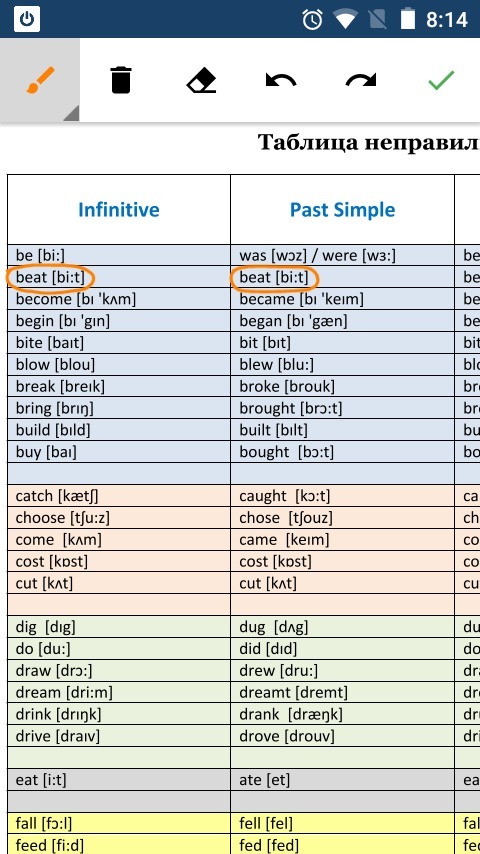Screen dimensions: 480x854
Task: Tap the power icon in status bar
Action: 27,20
